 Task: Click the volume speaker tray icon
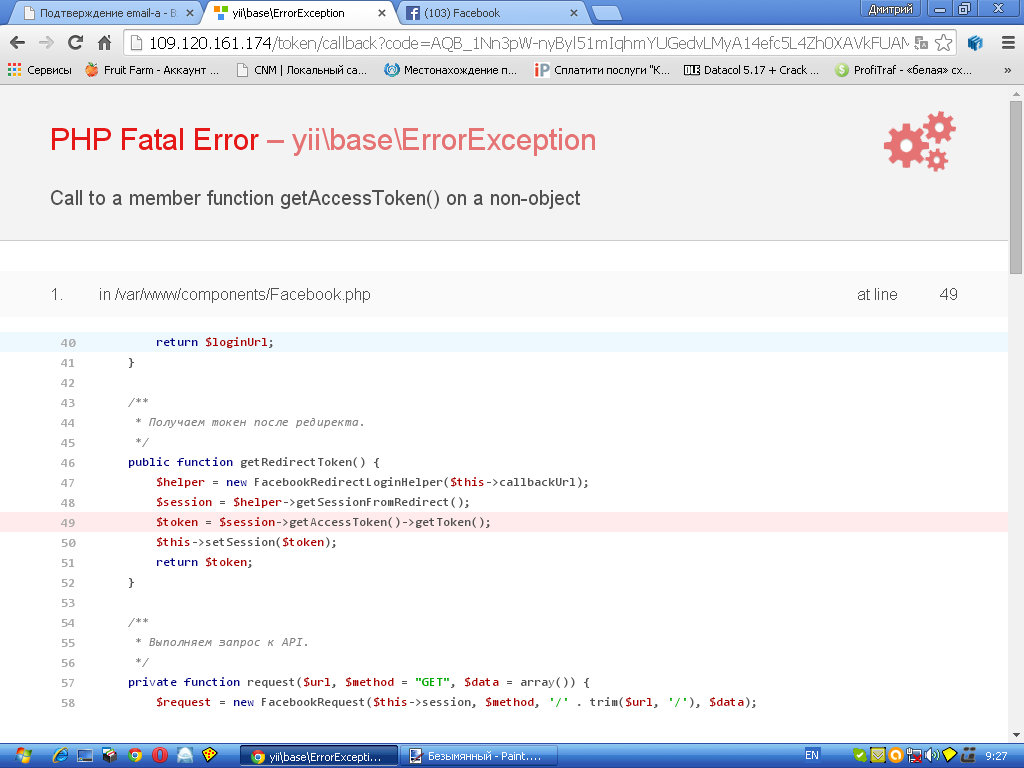pos(932,756)
